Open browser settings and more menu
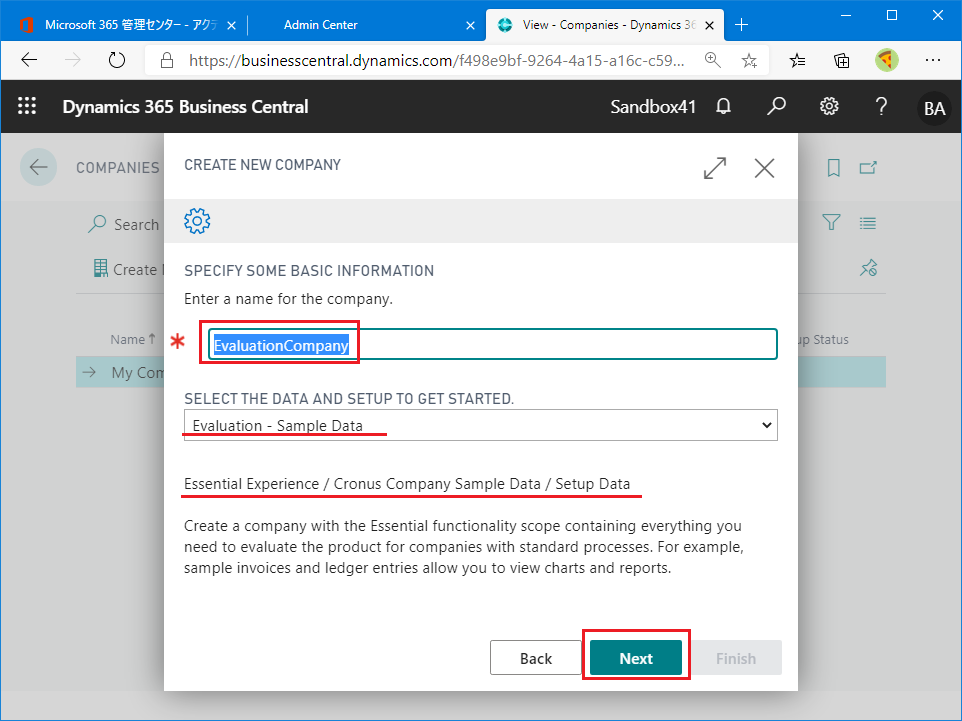 [933, 60]
